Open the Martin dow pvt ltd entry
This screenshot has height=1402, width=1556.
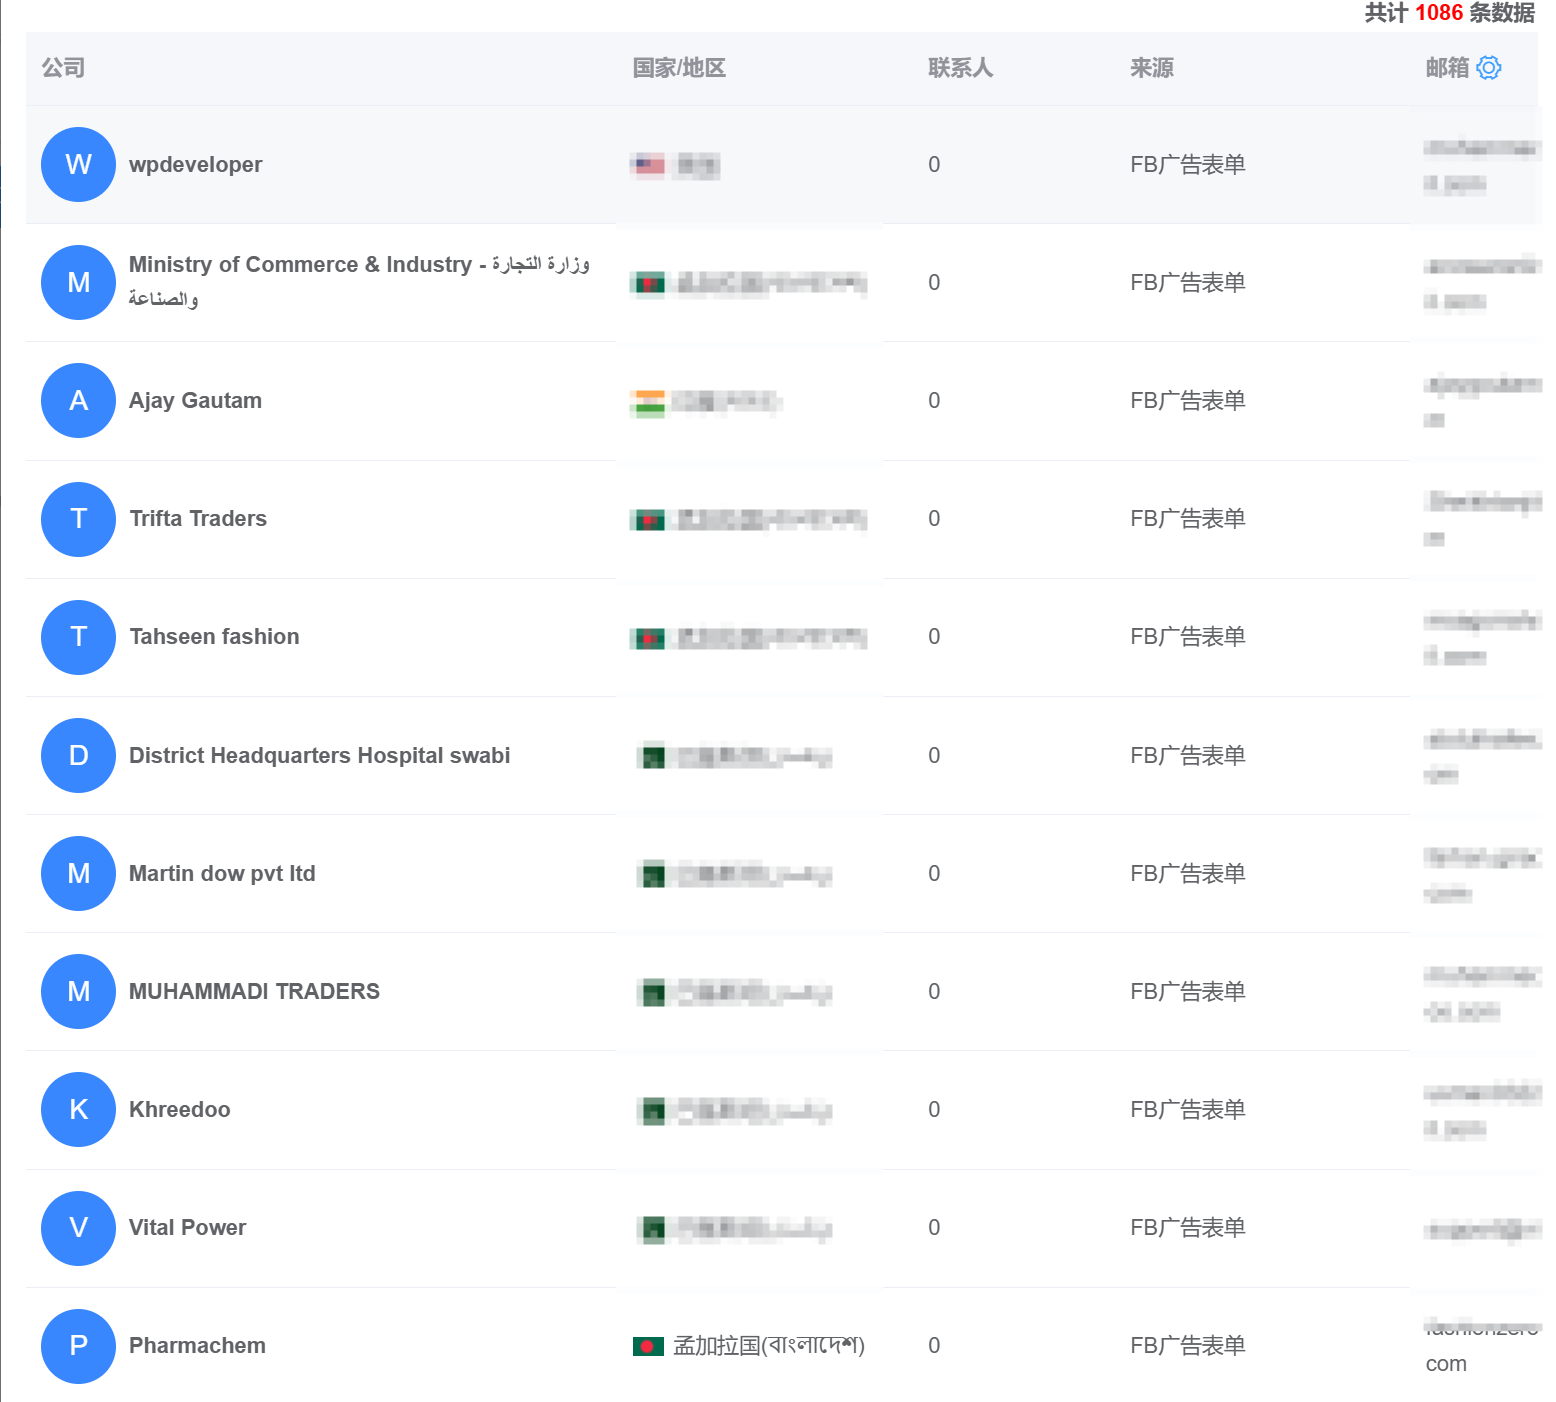pos(222,873)
